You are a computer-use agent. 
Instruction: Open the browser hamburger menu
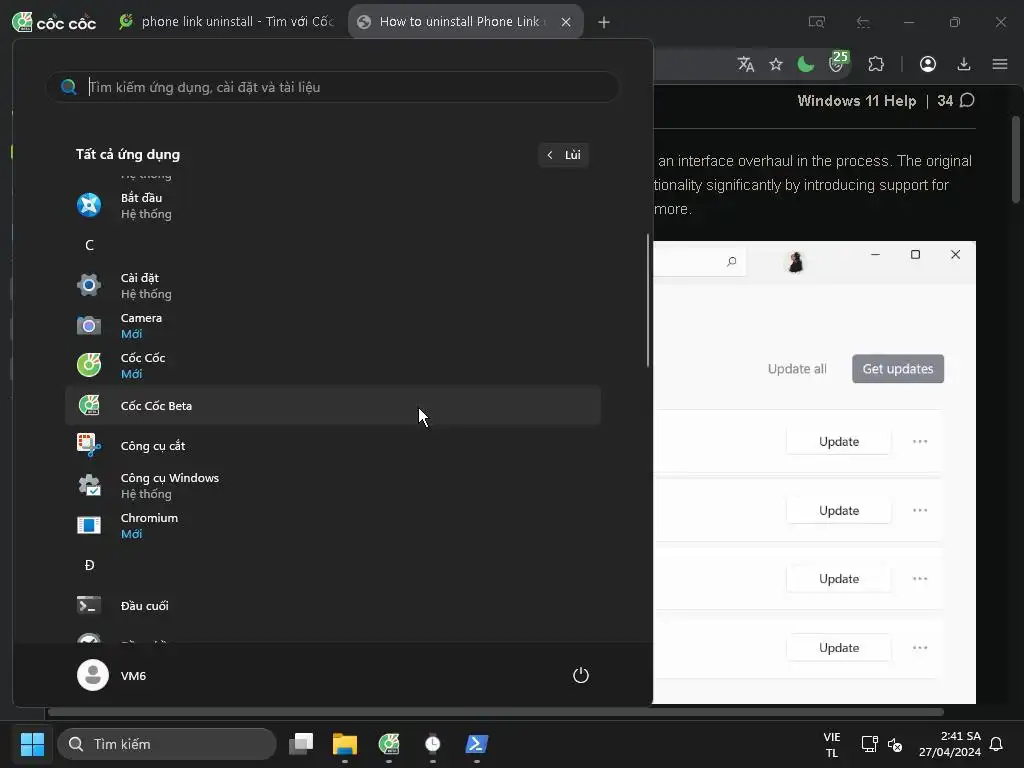pyautogui.click(x=1000, y=64)
